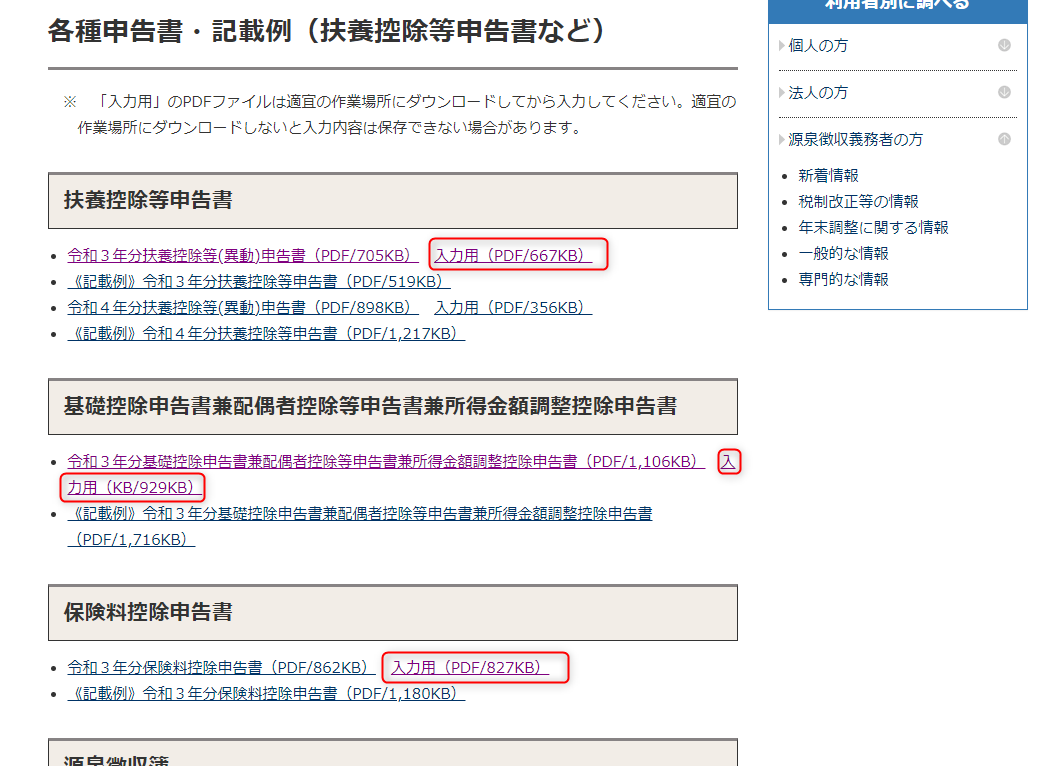Click 入力用（PDF/356KB）next to the 令和４年 form

coord(512,307)
